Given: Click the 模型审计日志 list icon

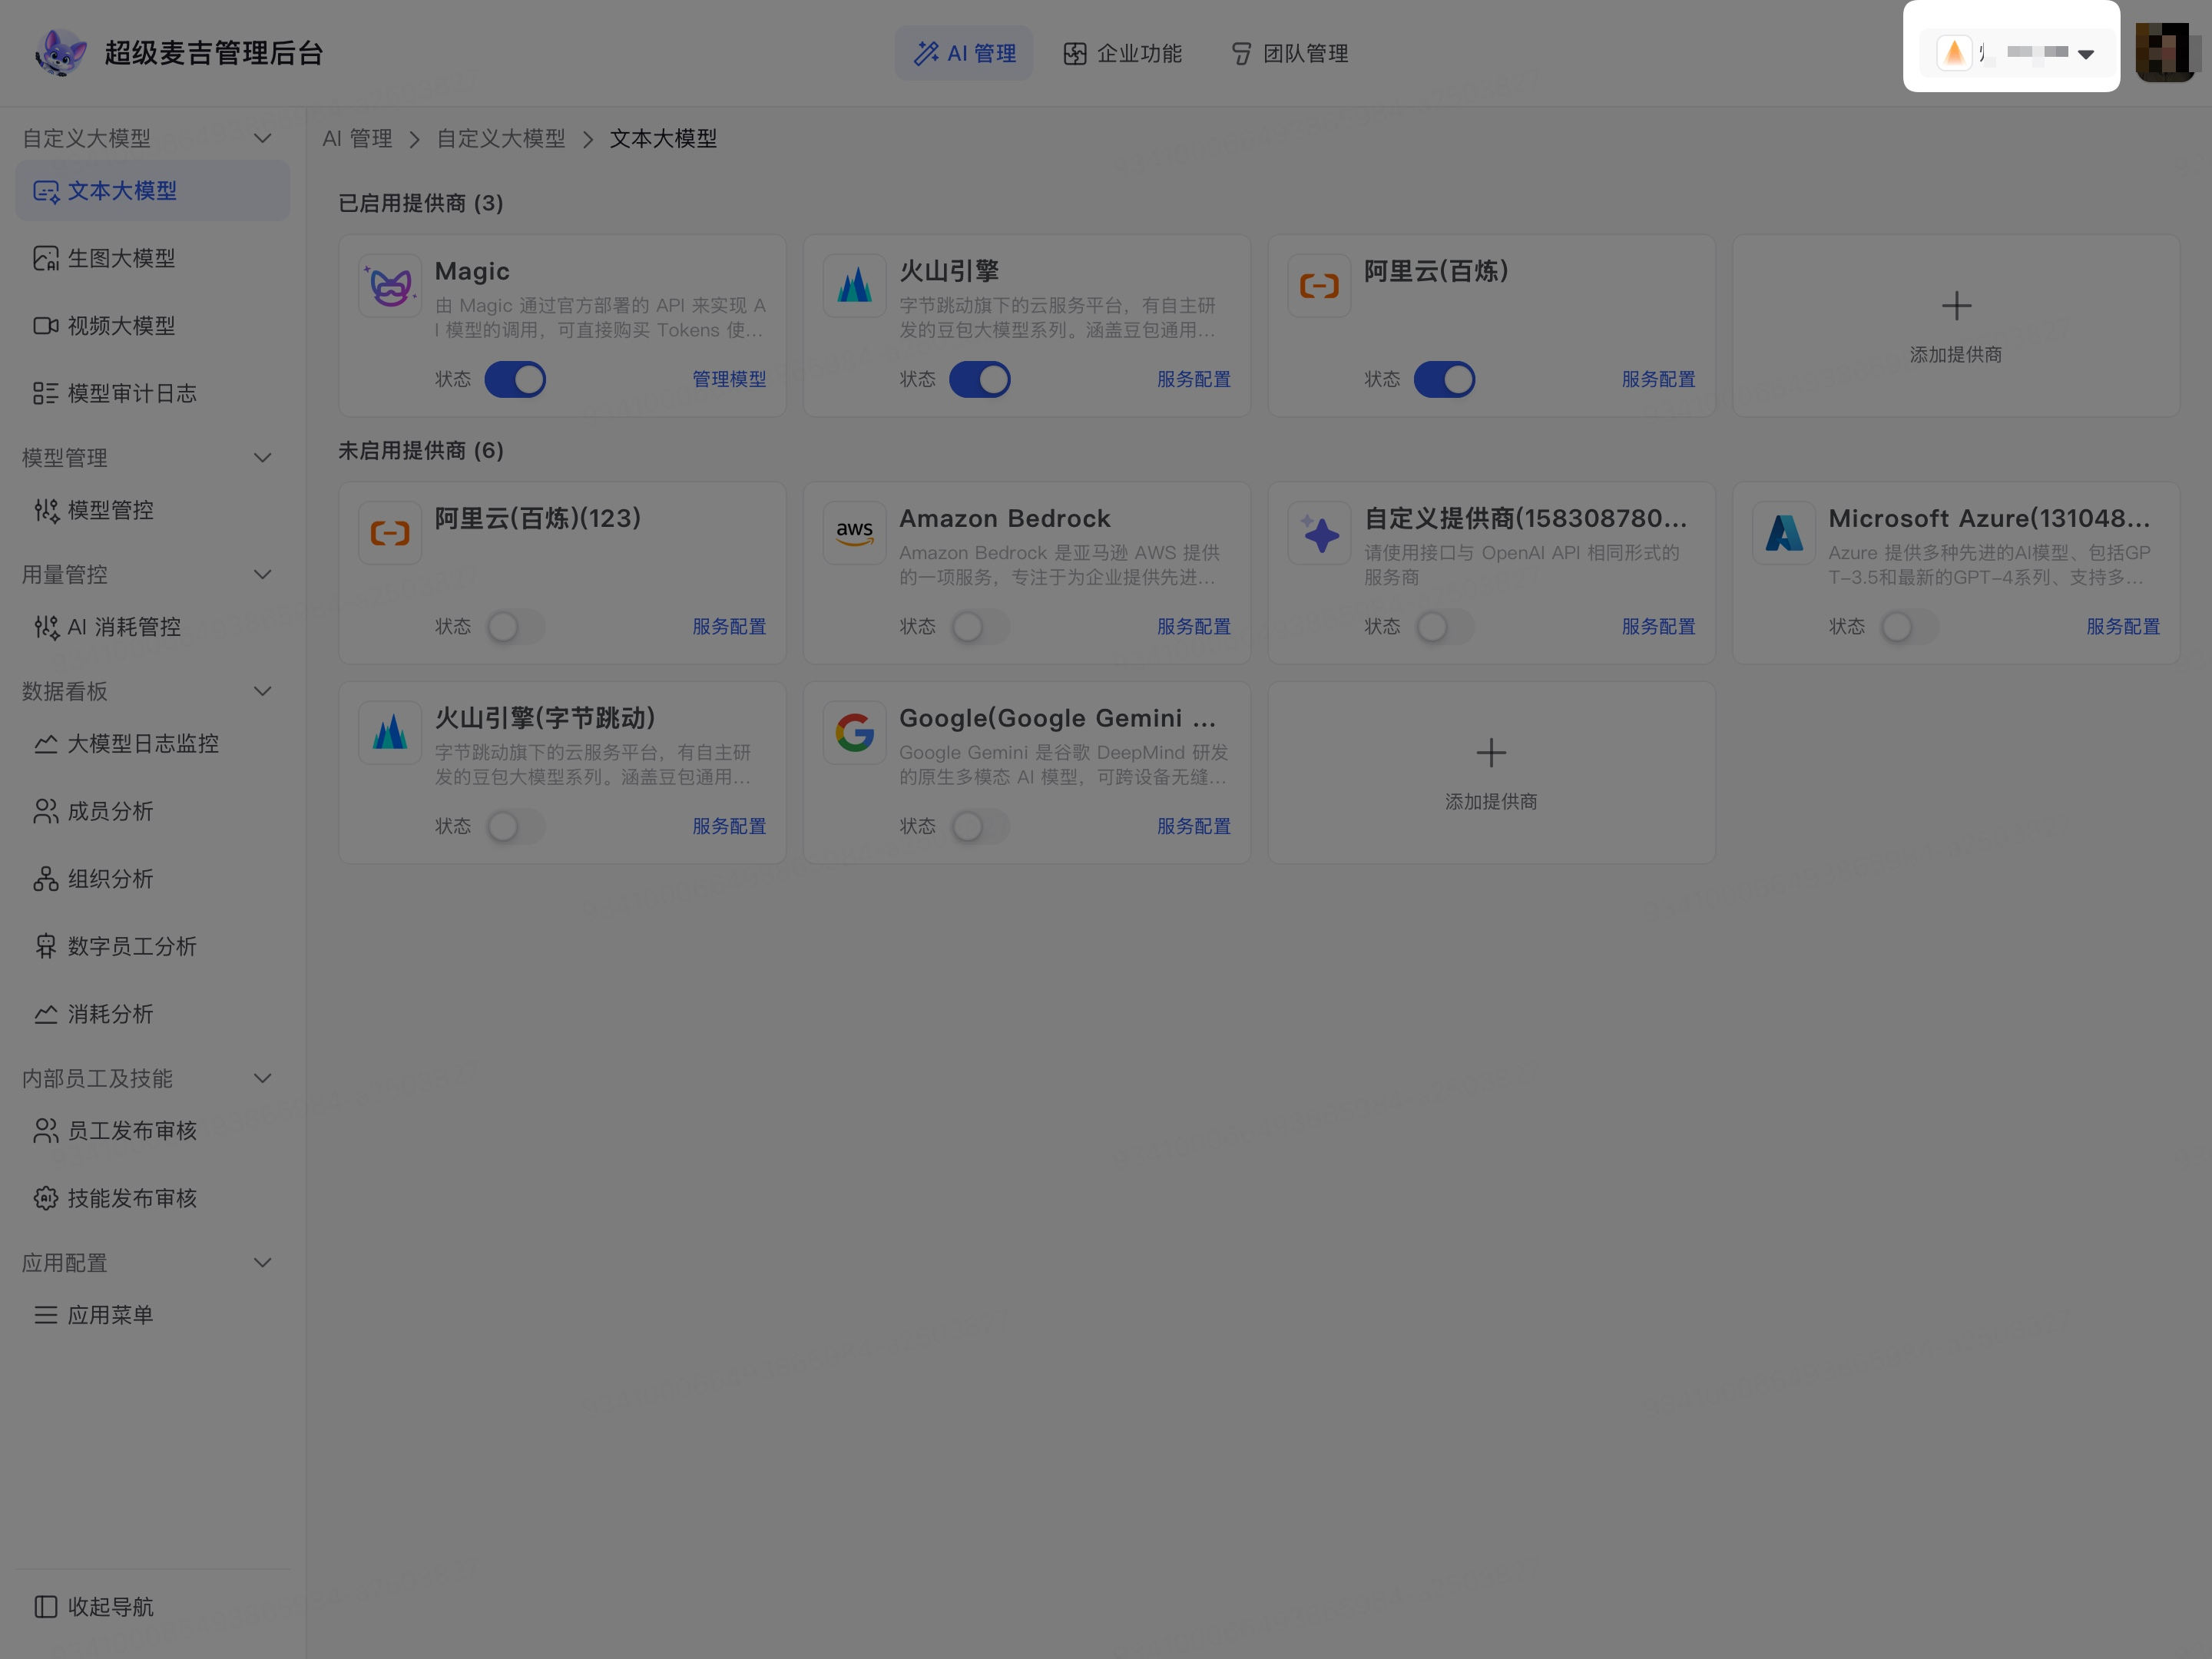Looking at the screenshot, I should (x=45, y=393).
